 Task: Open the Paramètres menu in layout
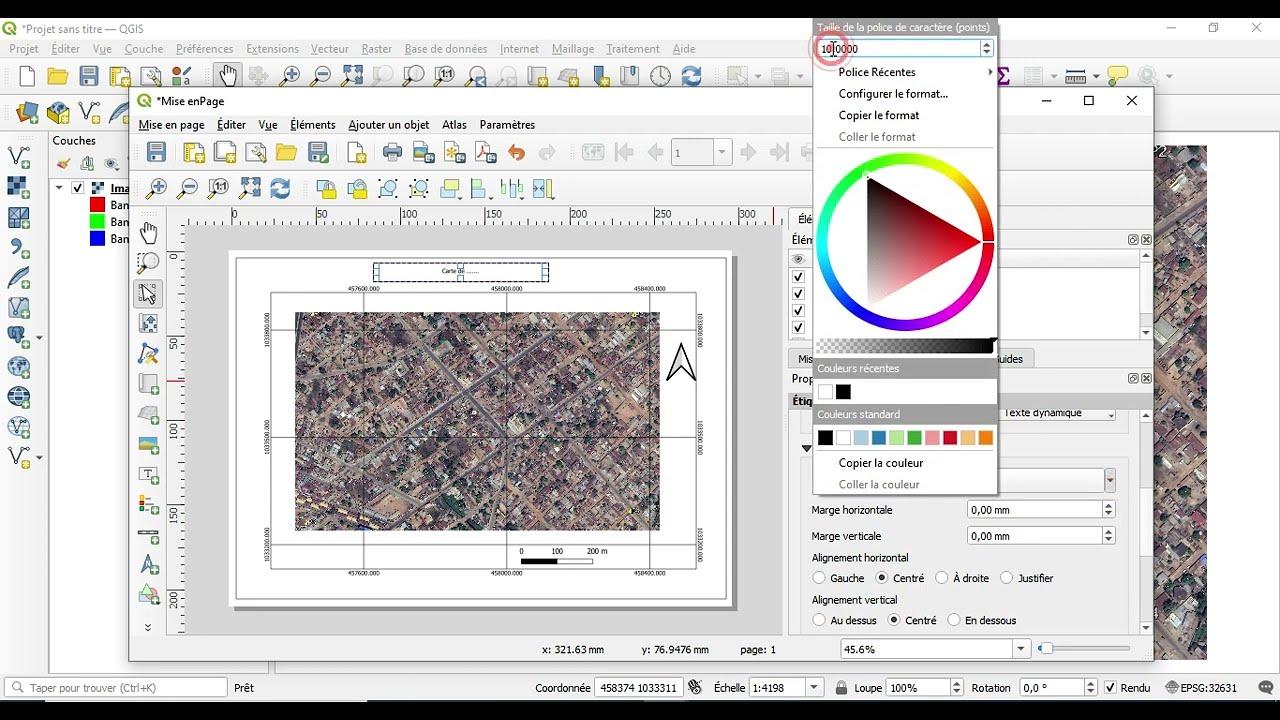(x=507, y=125)
